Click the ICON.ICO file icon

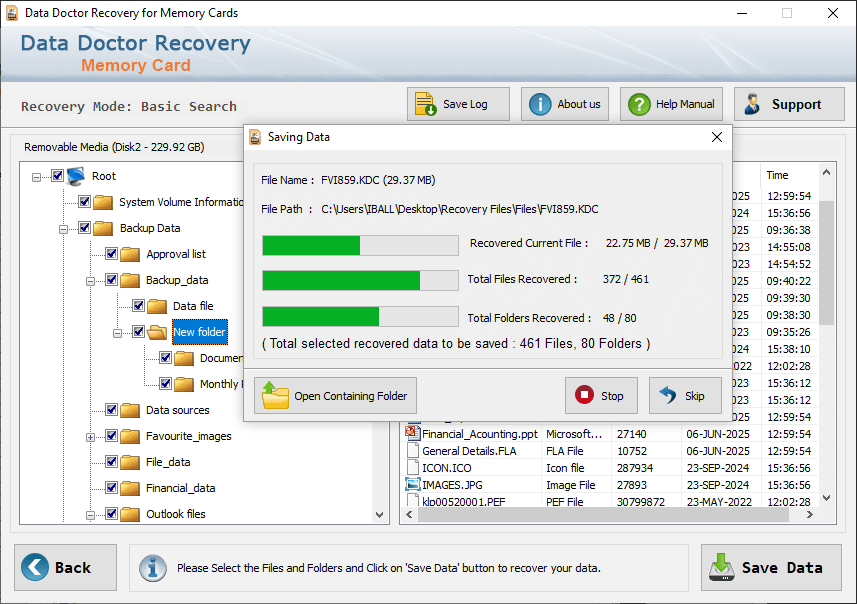[x=413, y=467]
